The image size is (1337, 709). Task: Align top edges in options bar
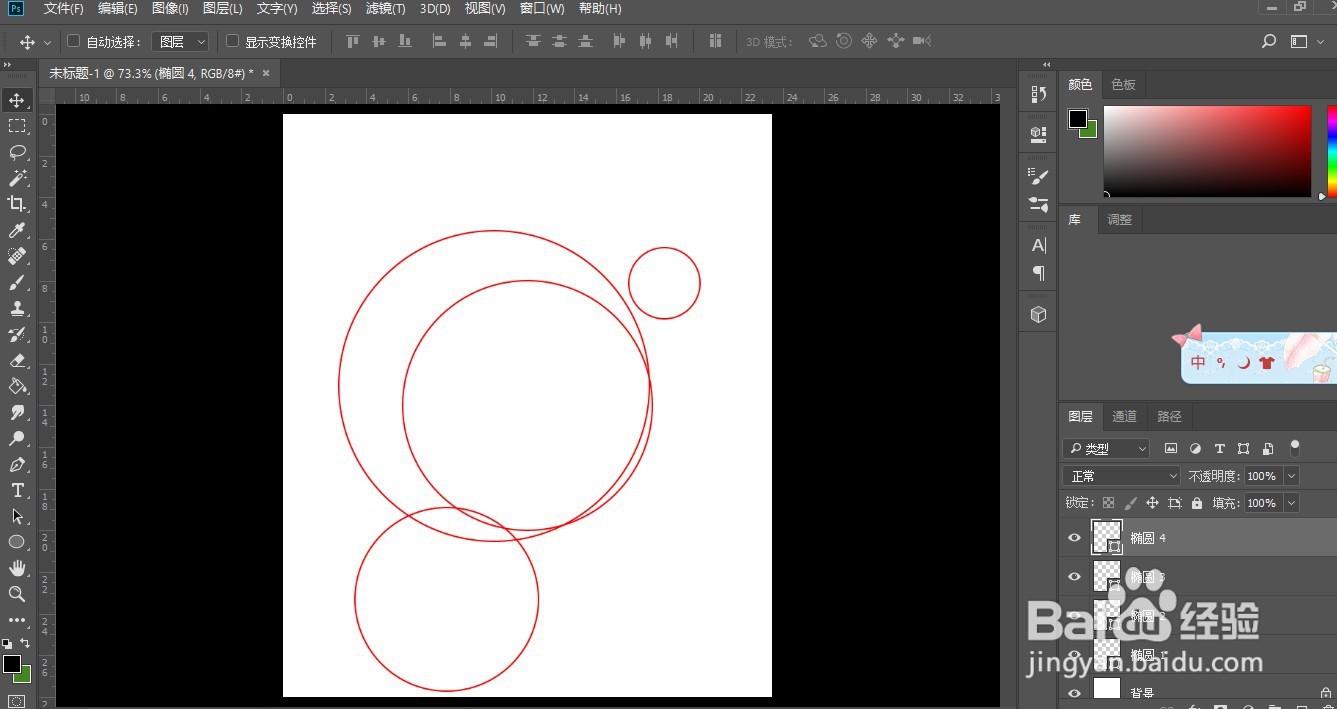coord(352,41)
